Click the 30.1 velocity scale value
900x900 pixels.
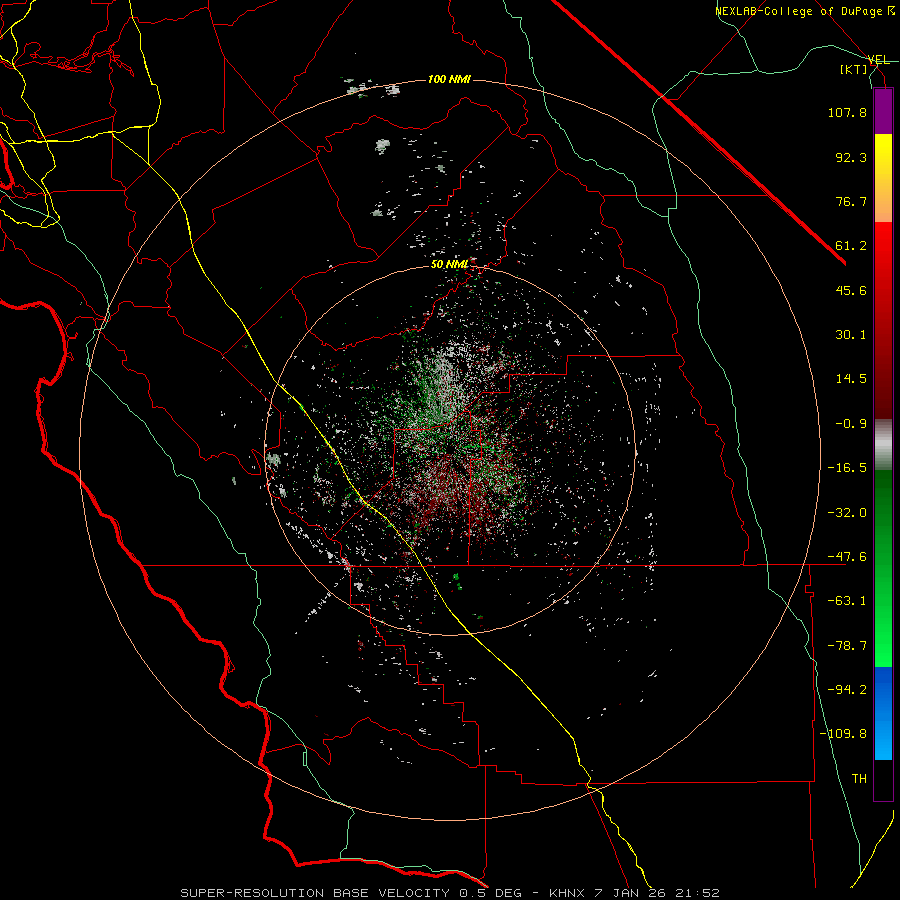851,335
